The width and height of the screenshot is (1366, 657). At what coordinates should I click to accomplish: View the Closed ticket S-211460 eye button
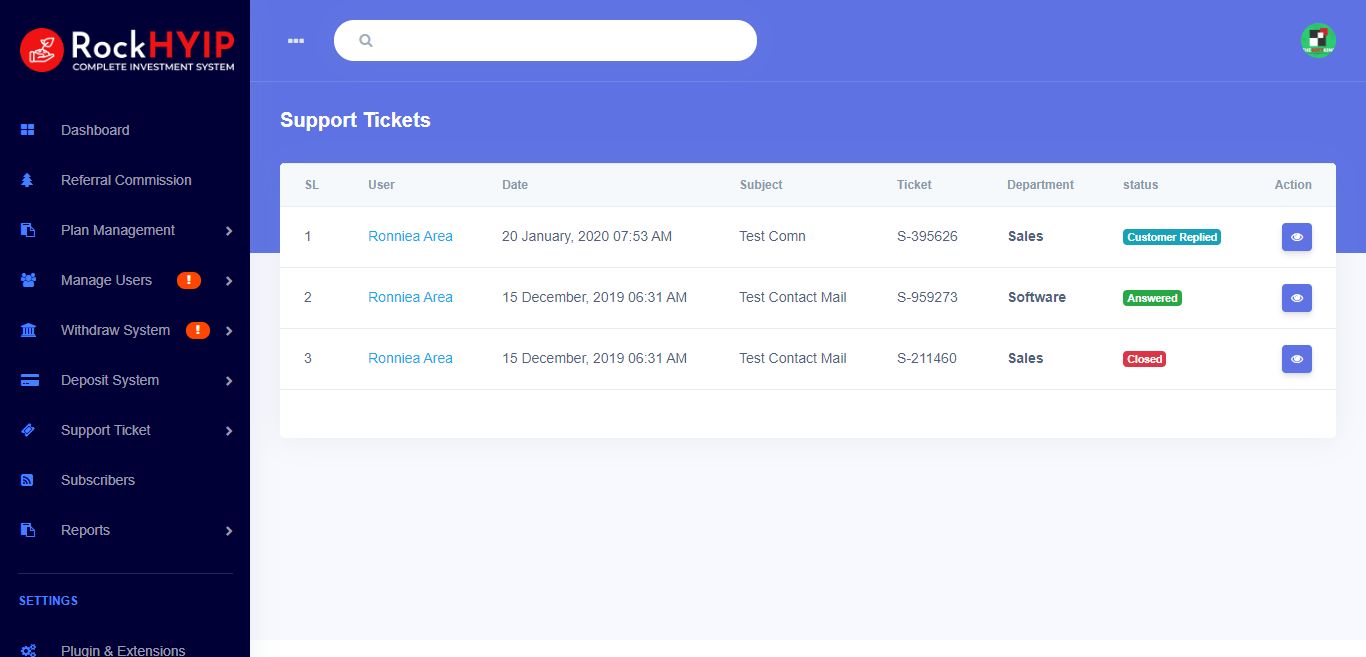pyautogui.click(x=1296, y=359)
